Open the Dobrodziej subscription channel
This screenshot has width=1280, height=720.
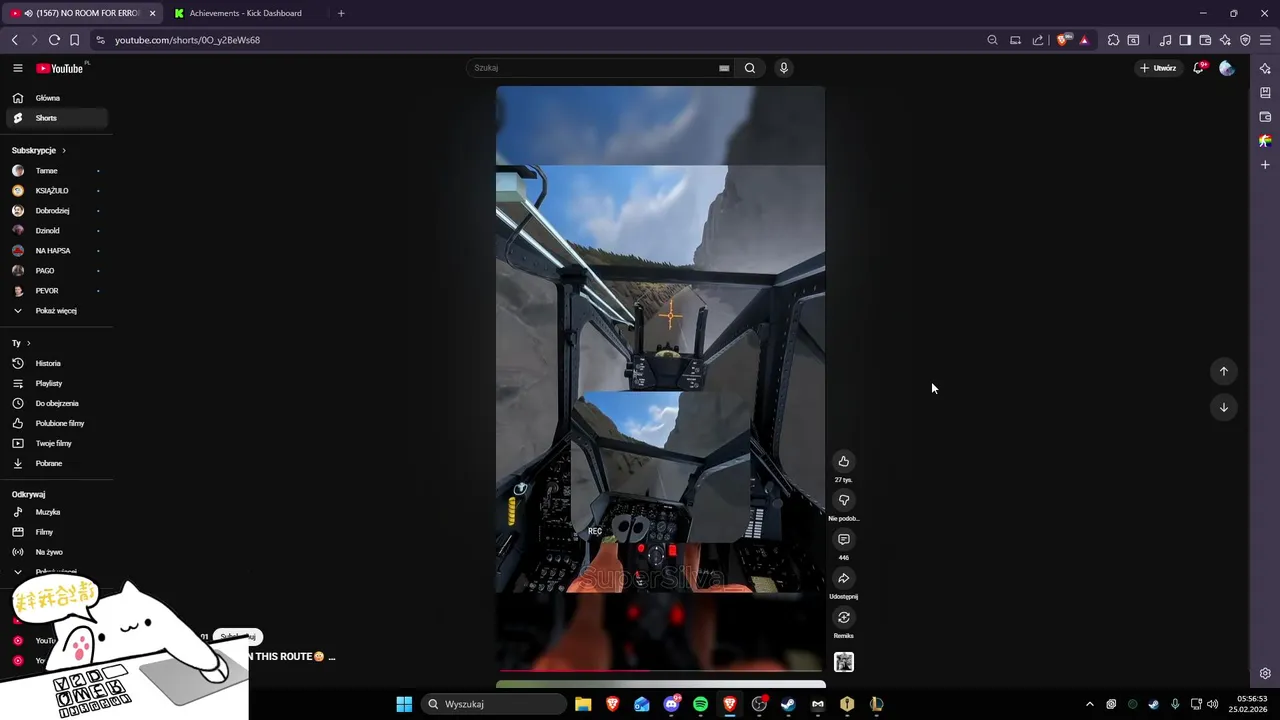[x=56, y=211]
